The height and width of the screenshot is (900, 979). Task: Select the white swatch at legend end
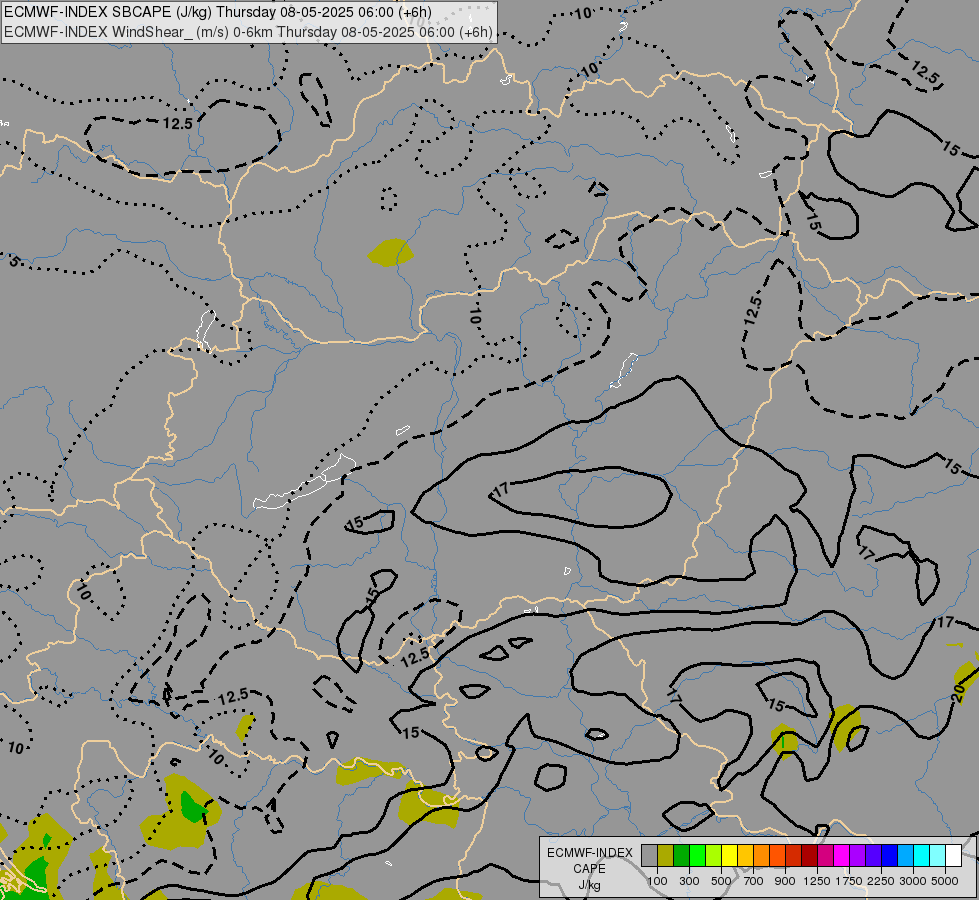pyautogui.click(x=954, y=855)
